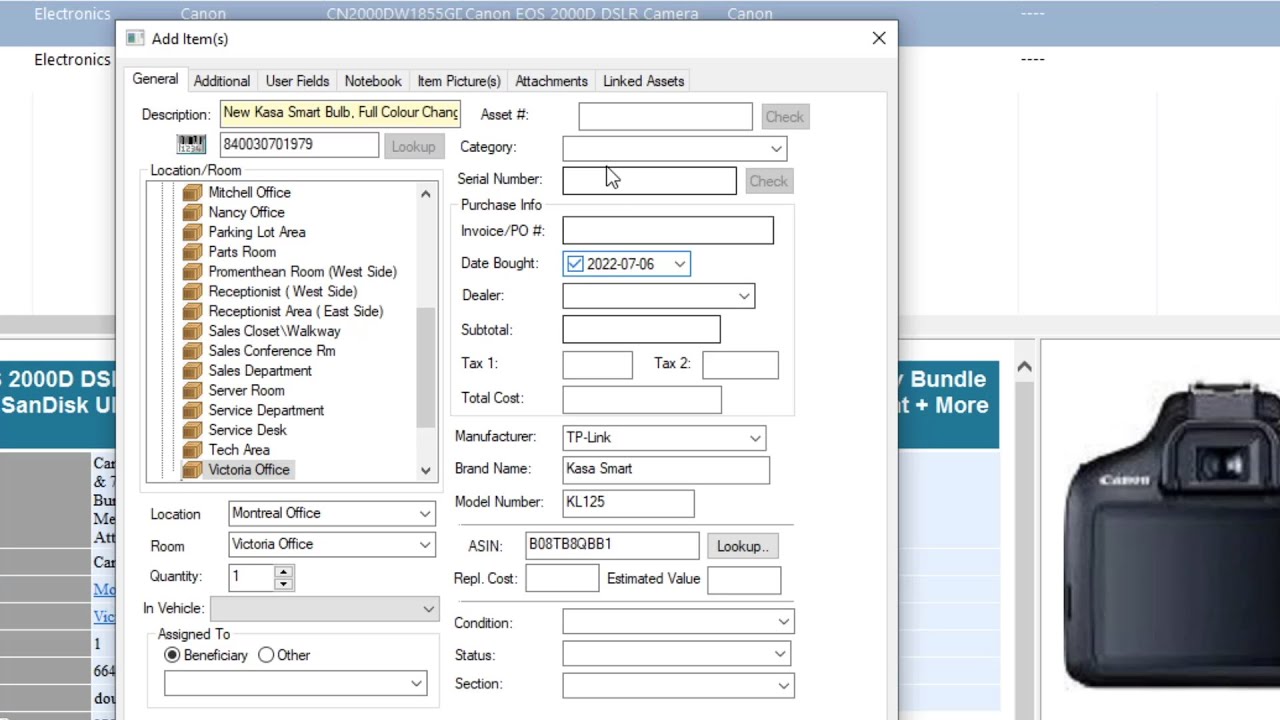Click the Check button beside Asset #
The image size is (1280, 720).
pyautogui.click(x=784, y=117)
